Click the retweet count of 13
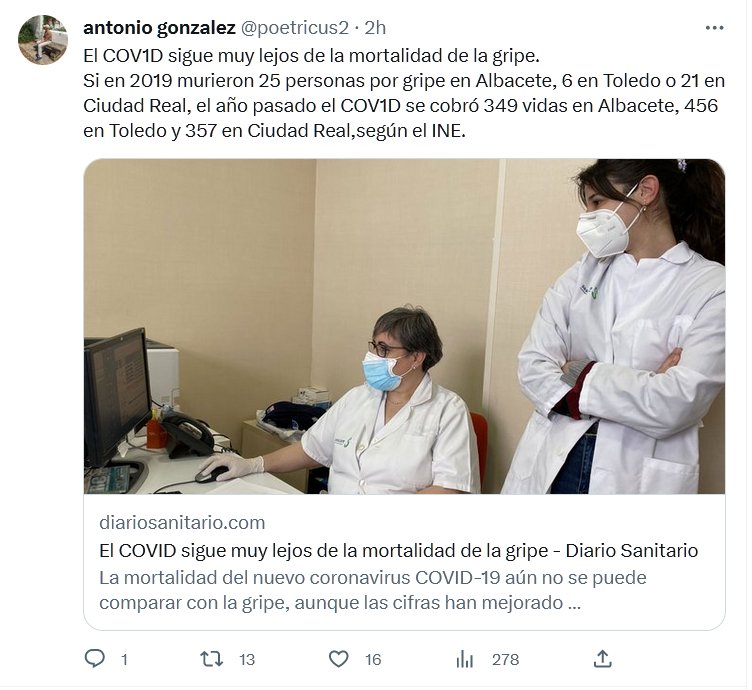Image resolution: width=752 pixels, height=690 pixels. (x=247, y=660)
